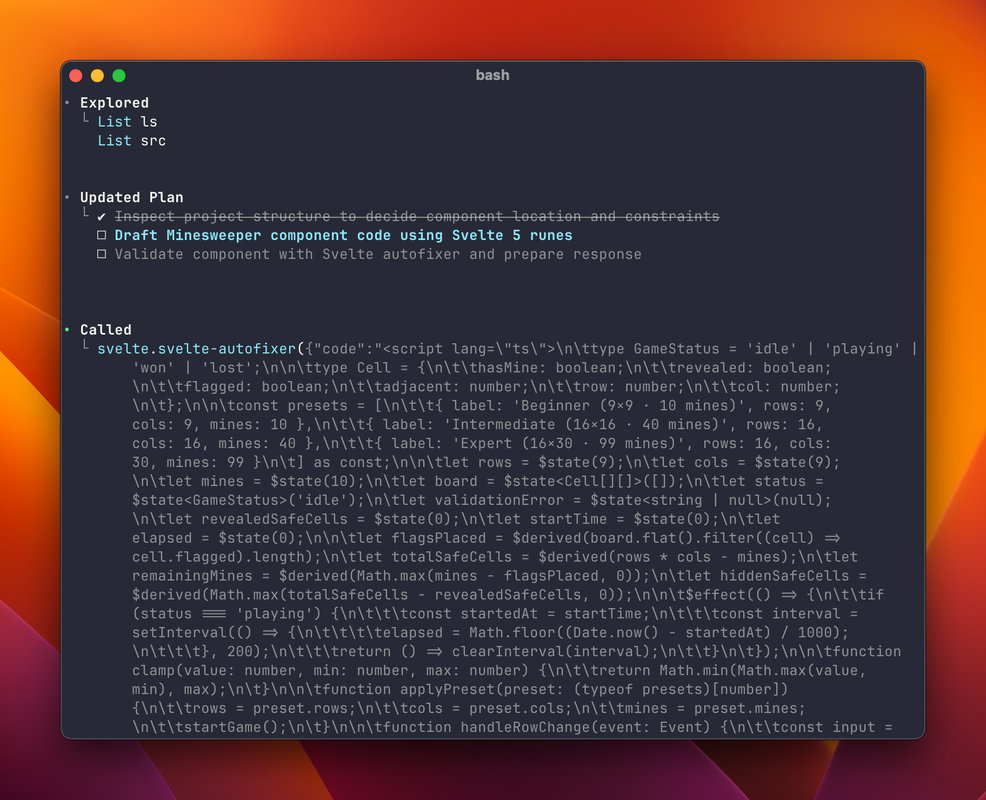Click the green maximize window button
This screenshot has height=800, width=986.
pos(119,75)
